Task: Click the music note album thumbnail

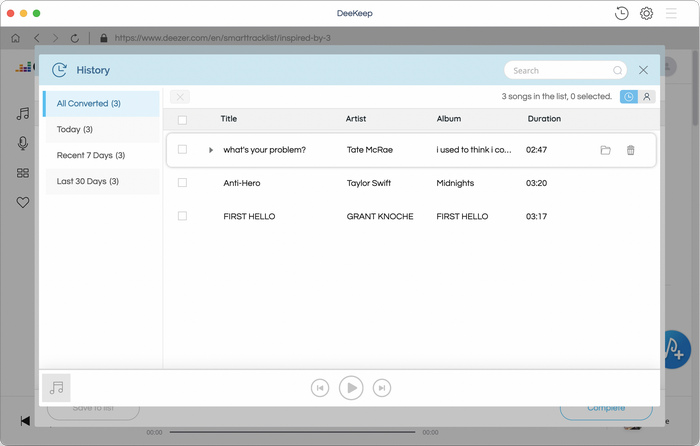Action: (x=56, y=388)
